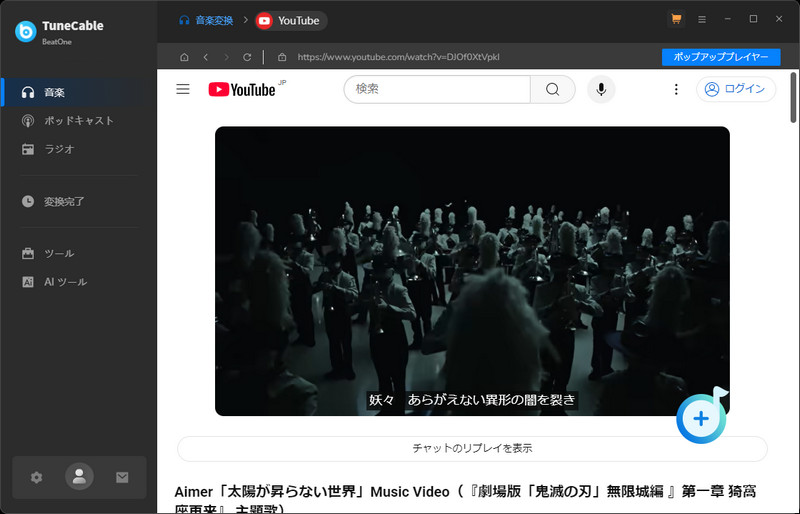Click the YouTube 検索 input field
The height and width of the screenshot is (514, 800).
(437, 89)
